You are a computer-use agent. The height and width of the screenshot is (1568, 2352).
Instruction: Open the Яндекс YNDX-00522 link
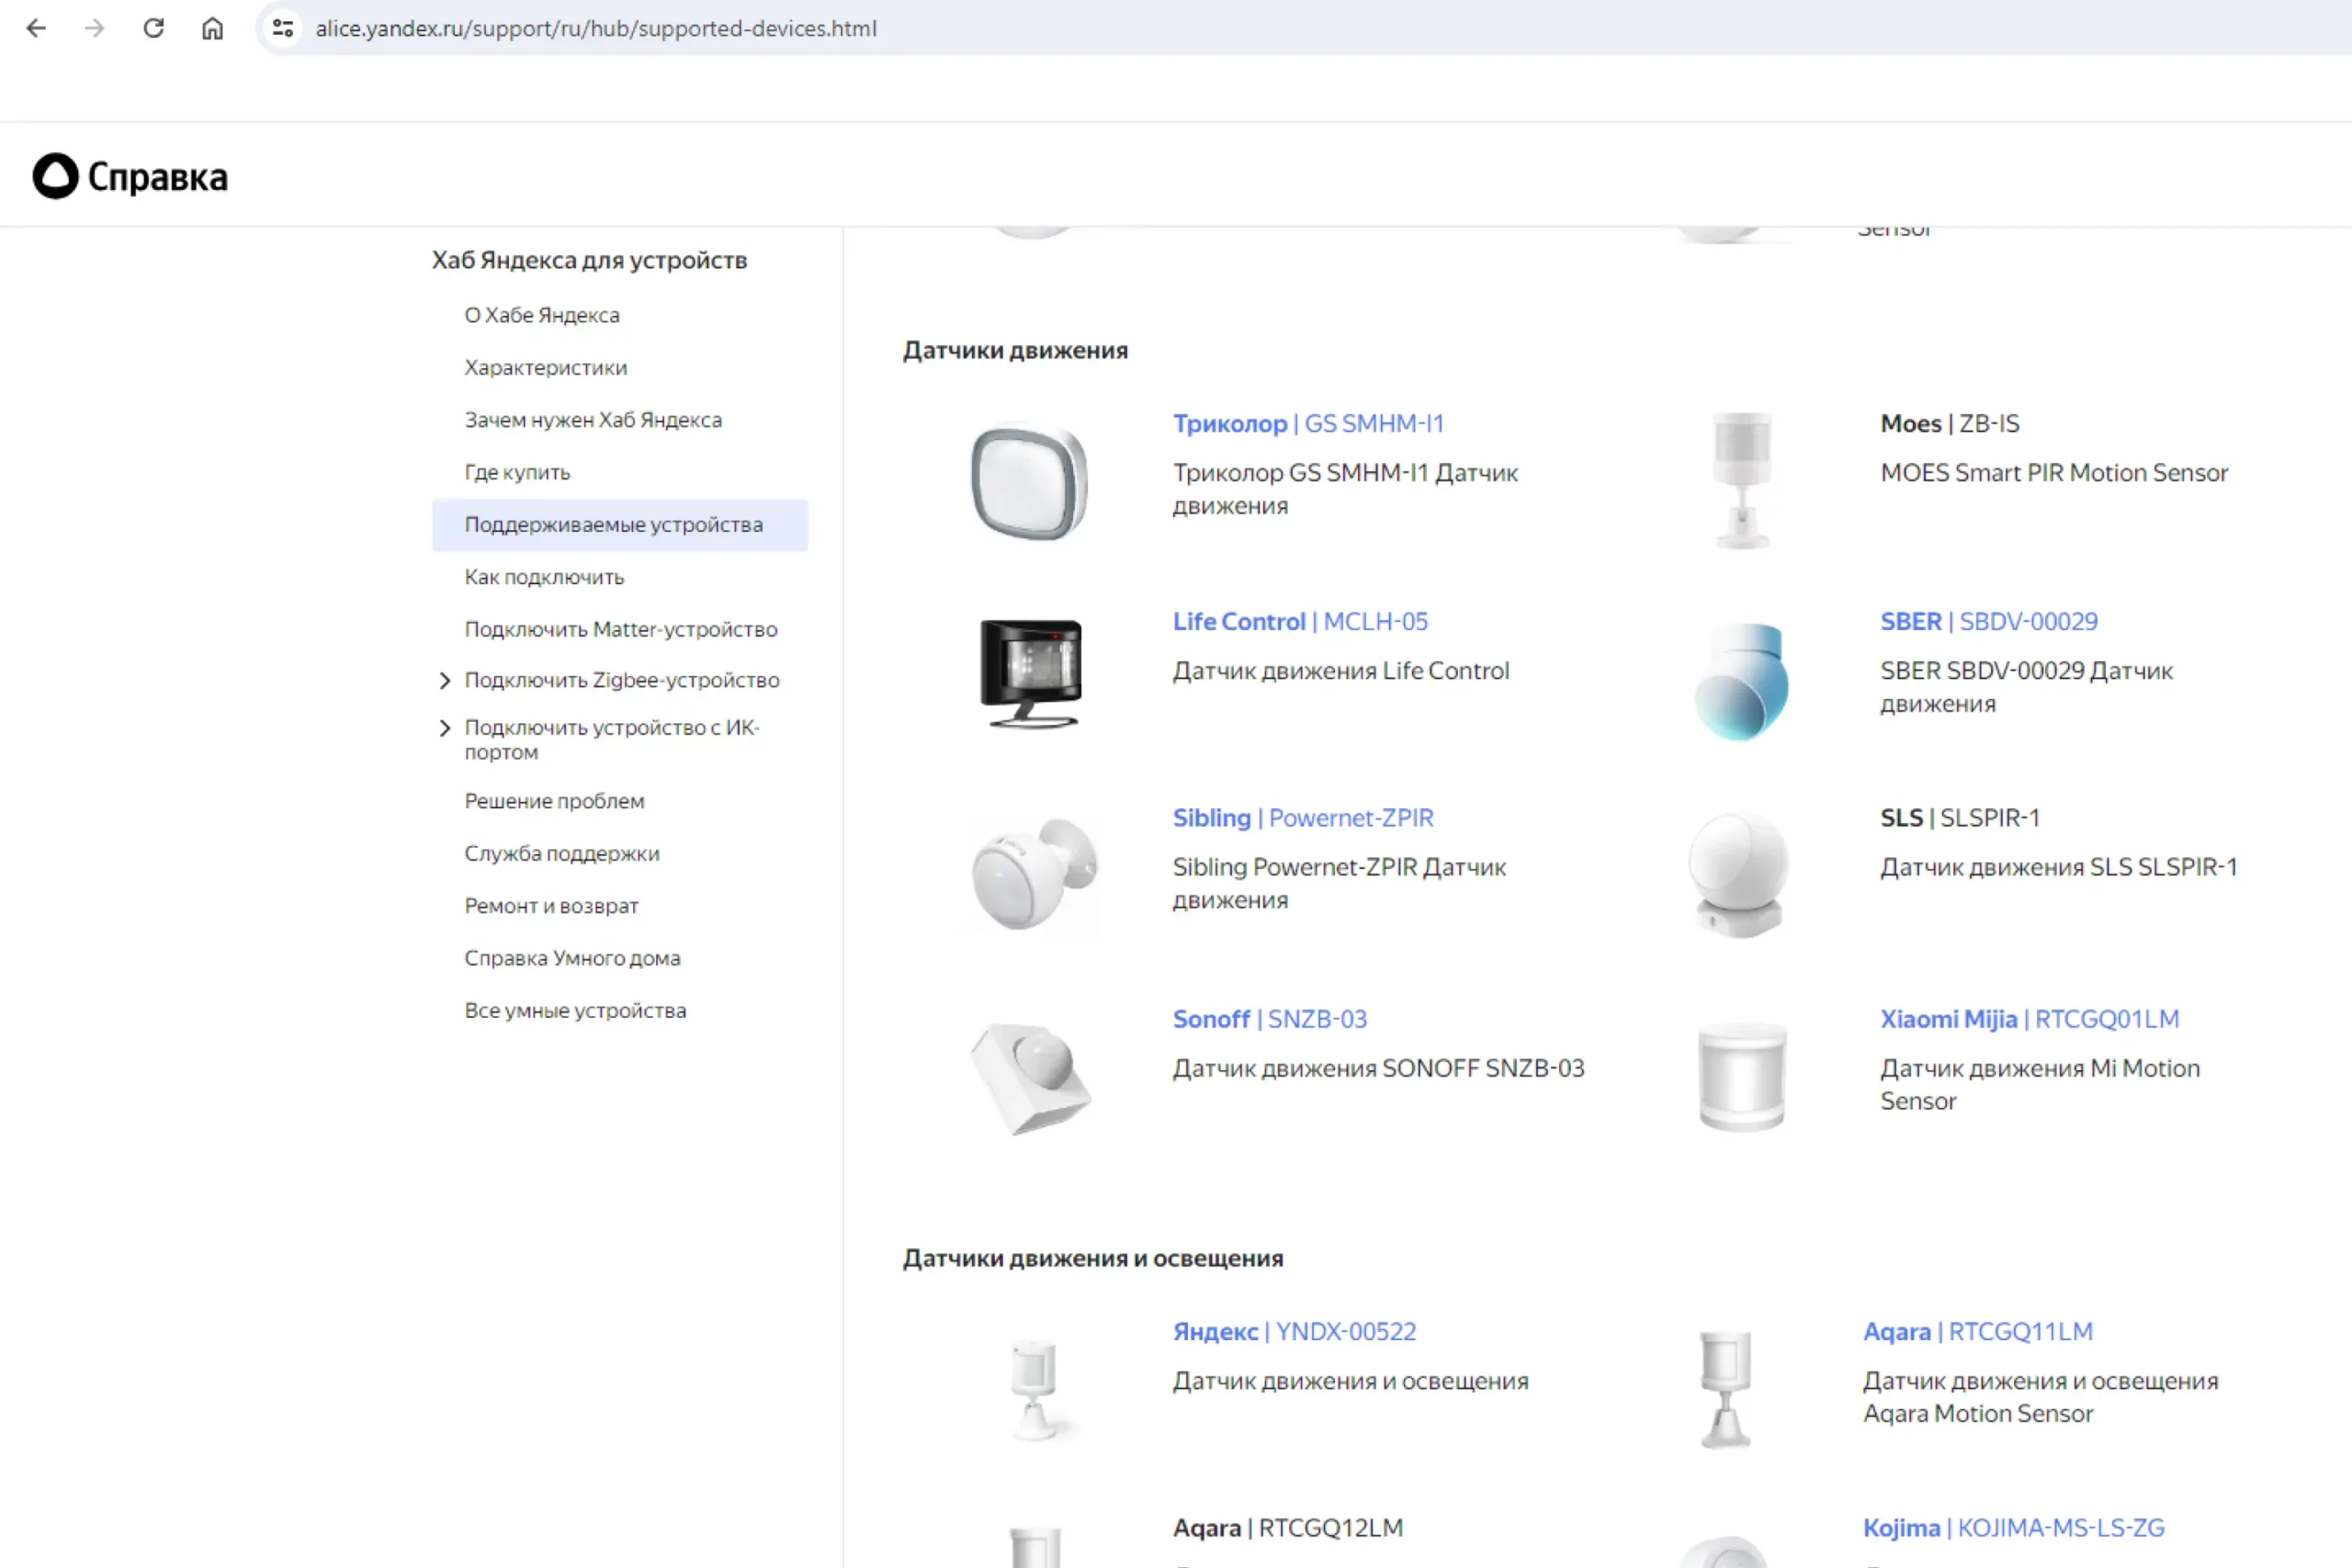(1294, 1332)
